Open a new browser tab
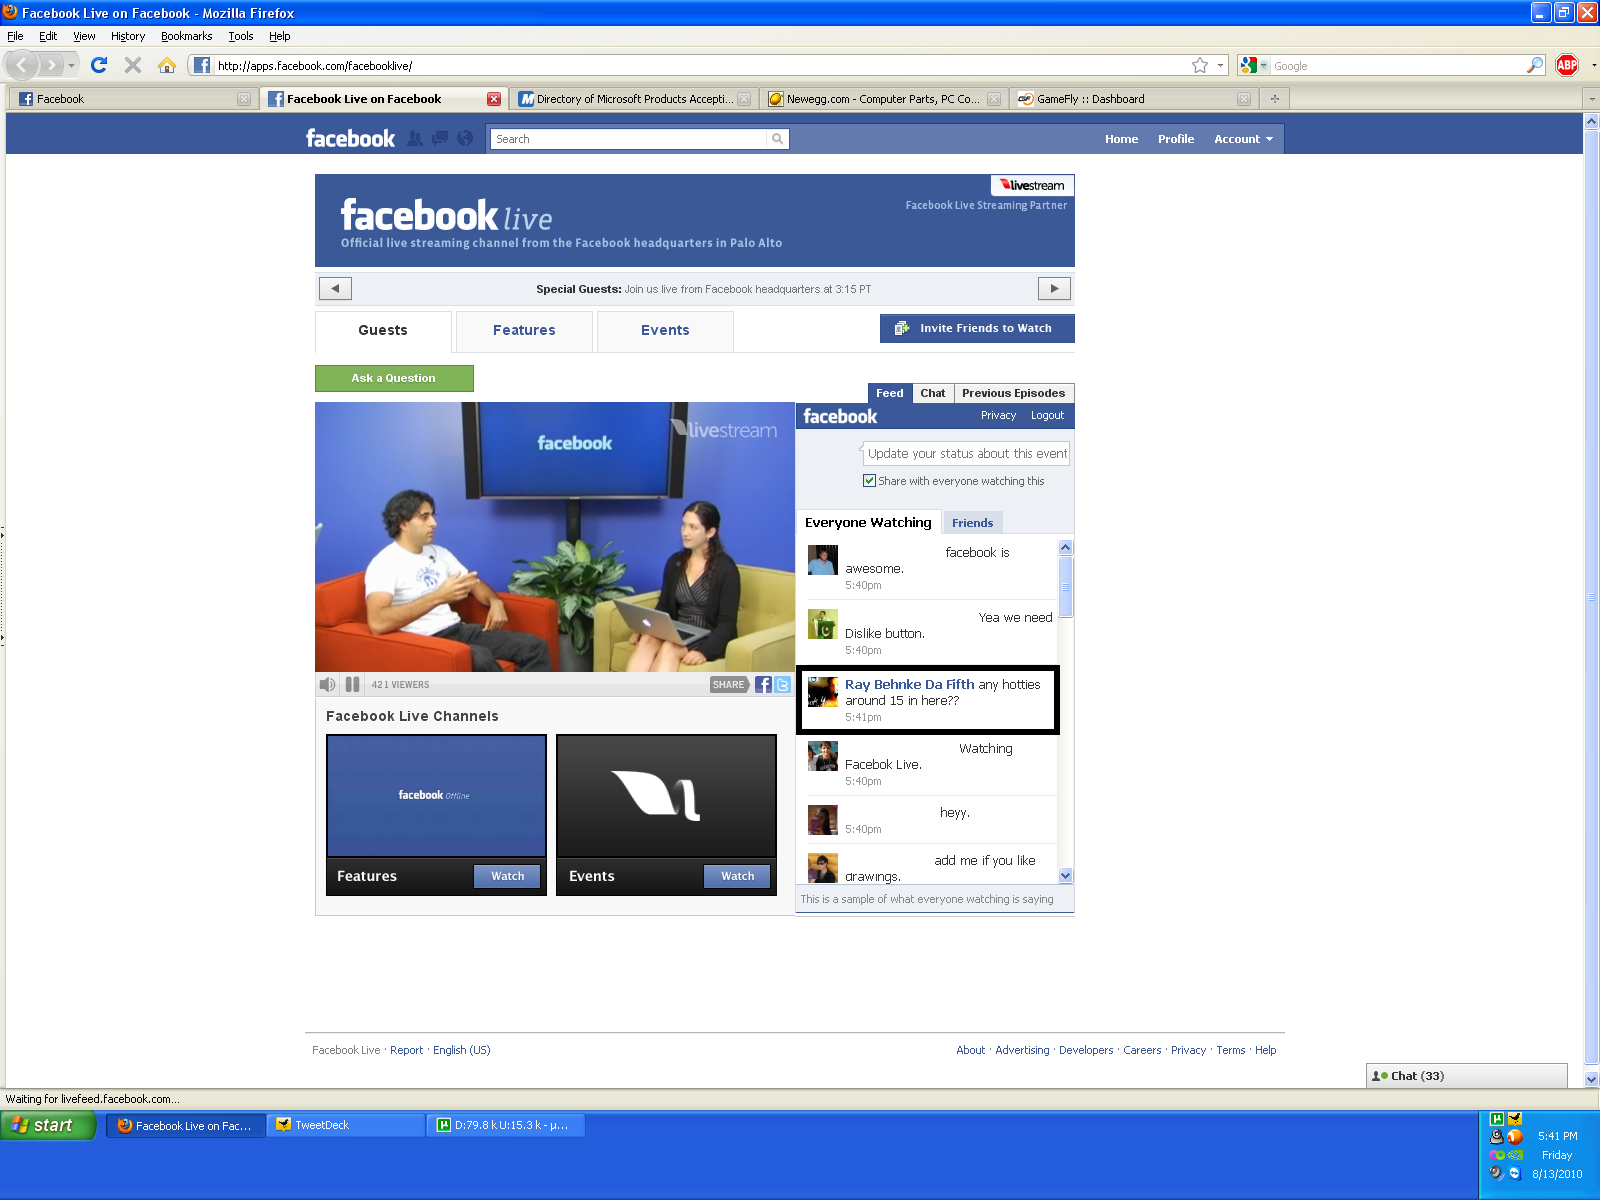The image size is (1600, 1200). [1274, 98]
